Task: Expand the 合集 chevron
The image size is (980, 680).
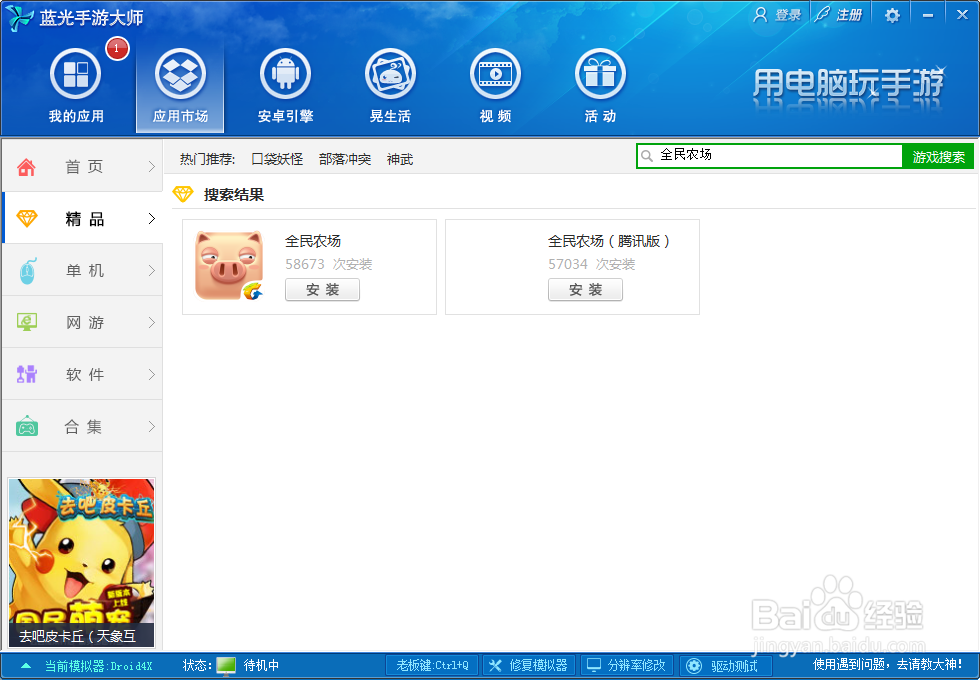Action: click(x=151, y=426)
